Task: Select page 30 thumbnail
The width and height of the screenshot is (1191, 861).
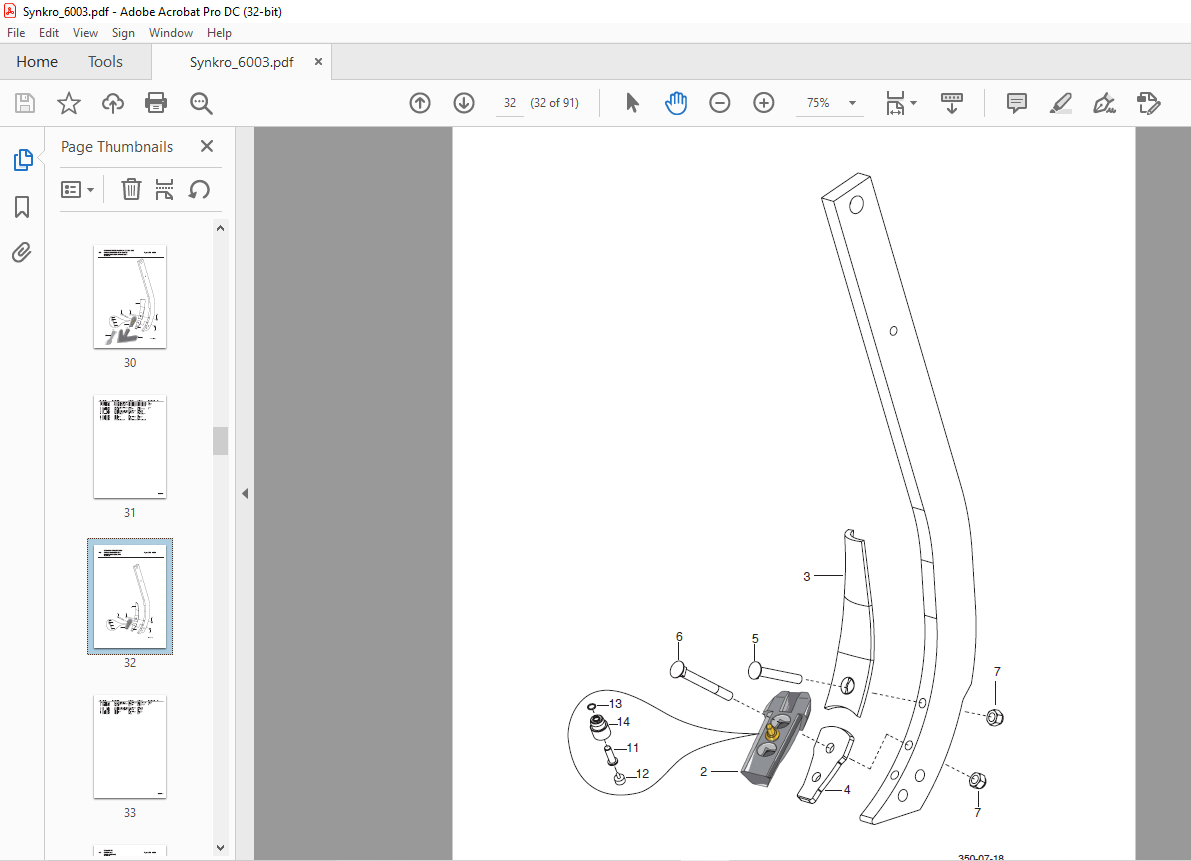Action: click(x=130, y=297)
